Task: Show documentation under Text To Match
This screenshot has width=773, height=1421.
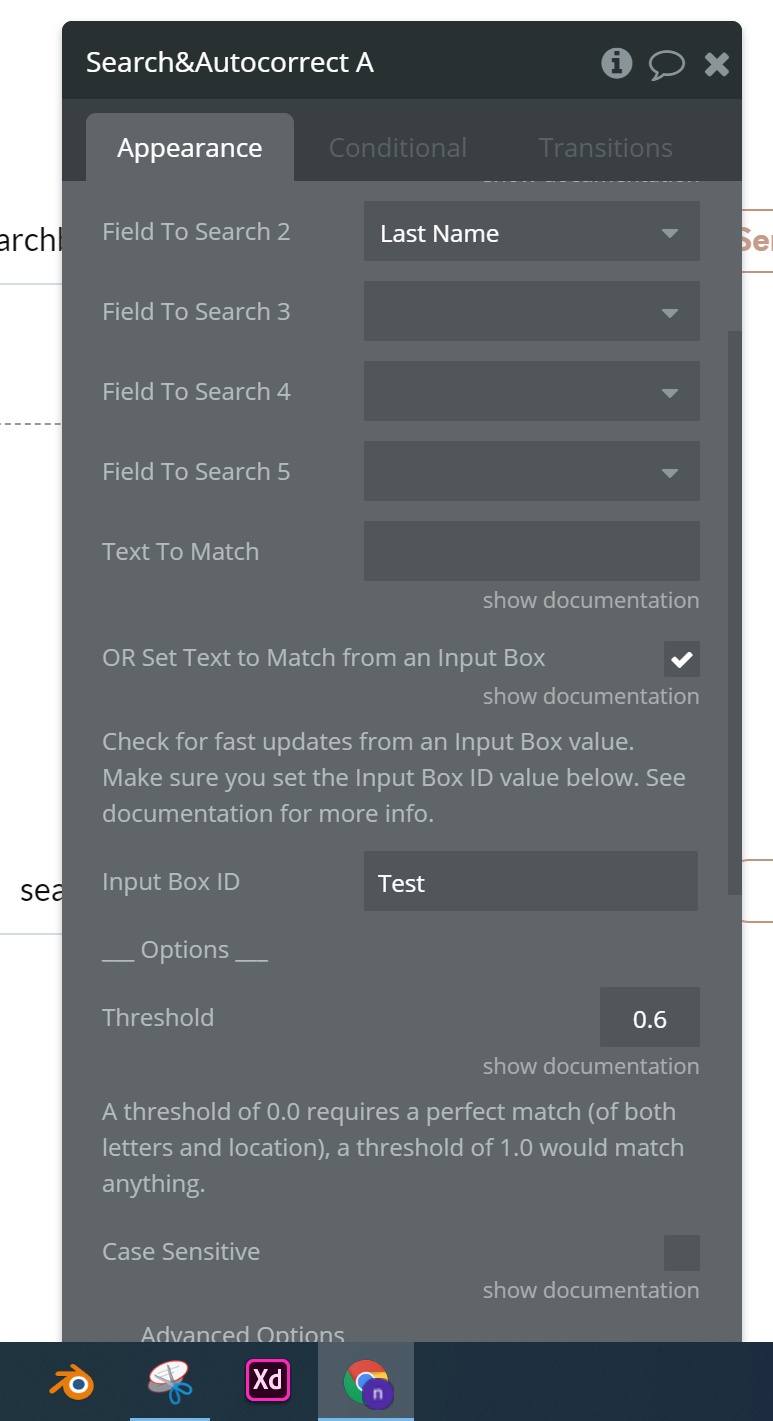Action: (591, 600)
